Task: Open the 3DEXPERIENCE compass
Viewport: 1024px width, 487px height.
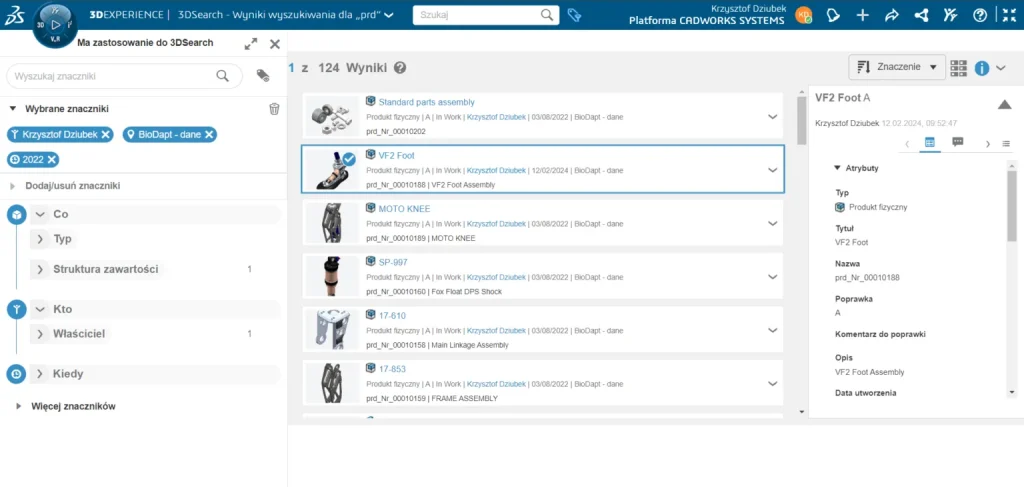Action: (x=55, y=24)
